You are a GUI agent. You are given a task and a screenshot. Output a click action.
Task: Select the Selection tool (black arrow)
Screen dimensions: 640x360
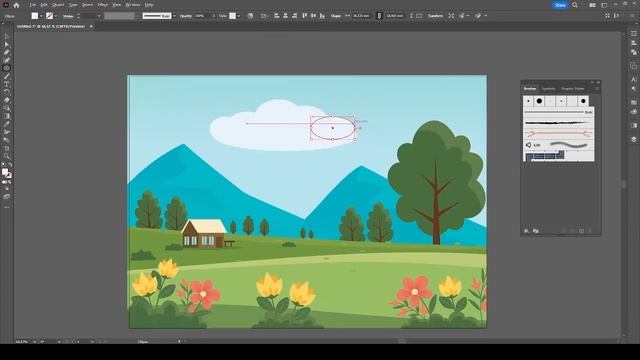[7, 37]
